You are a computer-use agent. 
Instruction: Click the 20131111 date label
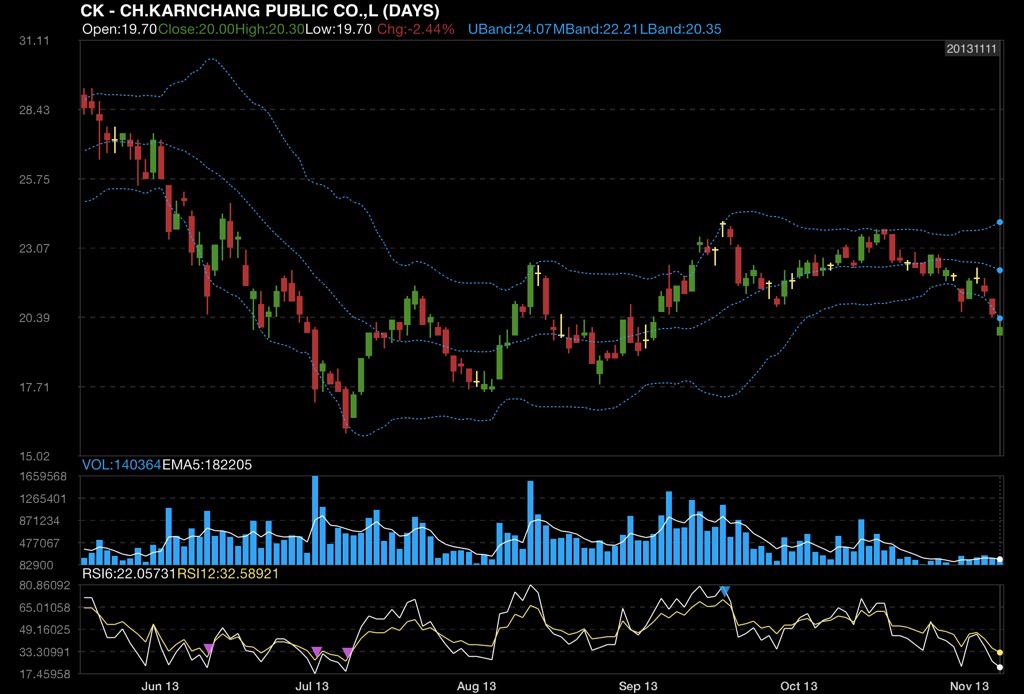(972, 49)
